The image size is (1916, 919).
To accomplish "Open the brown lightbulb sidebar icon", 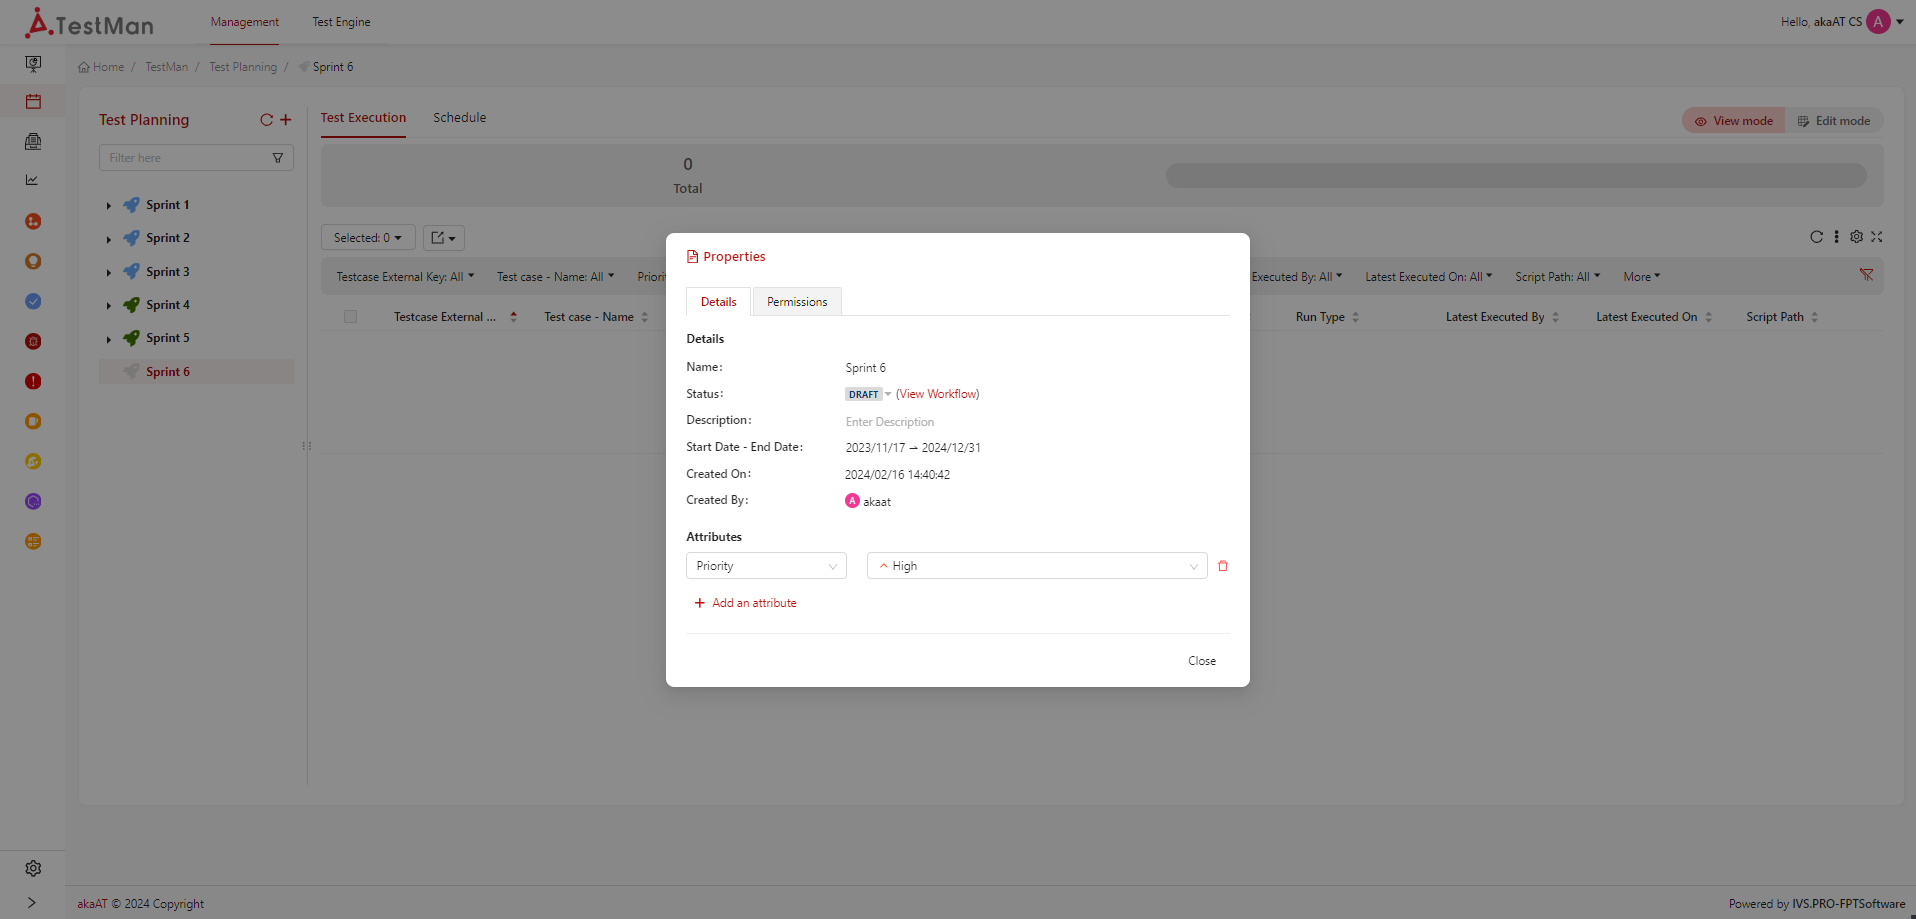I will tap(33, 261).
